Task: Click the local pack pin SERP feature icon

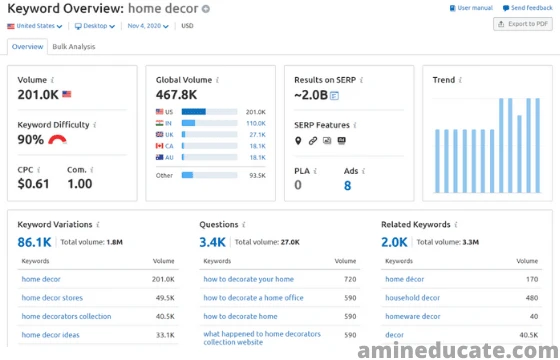Action: 298,141
